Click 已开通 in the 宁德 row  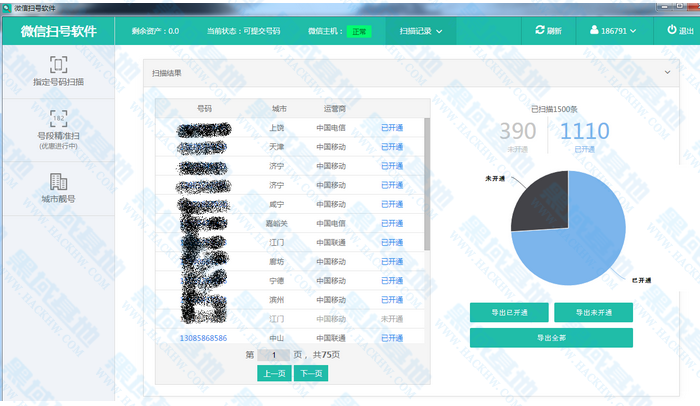[x=392, y=281]
